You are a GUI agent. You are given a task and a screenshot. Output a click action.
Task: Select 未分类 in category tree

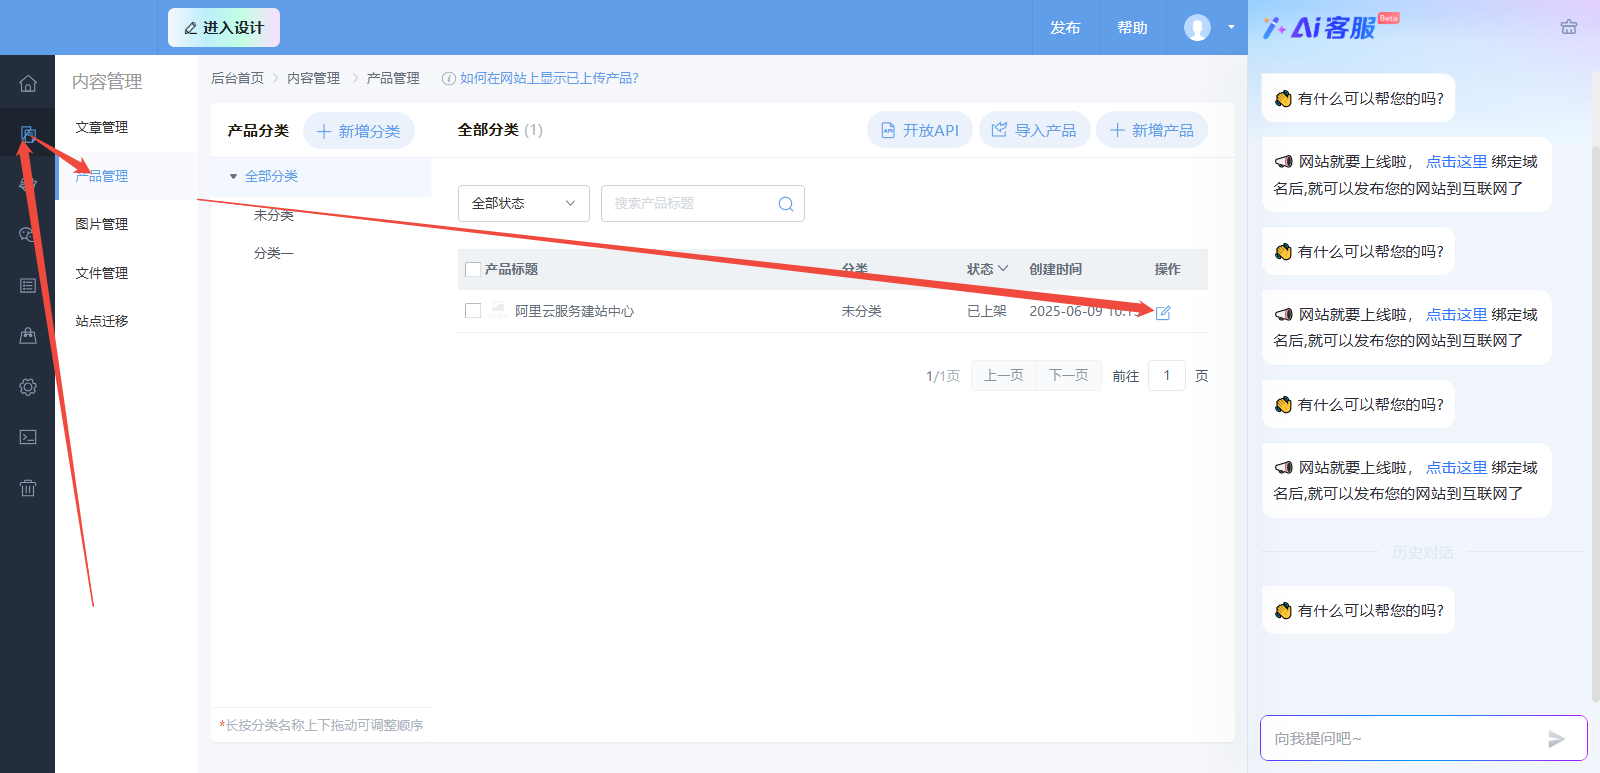coord(274,215)
